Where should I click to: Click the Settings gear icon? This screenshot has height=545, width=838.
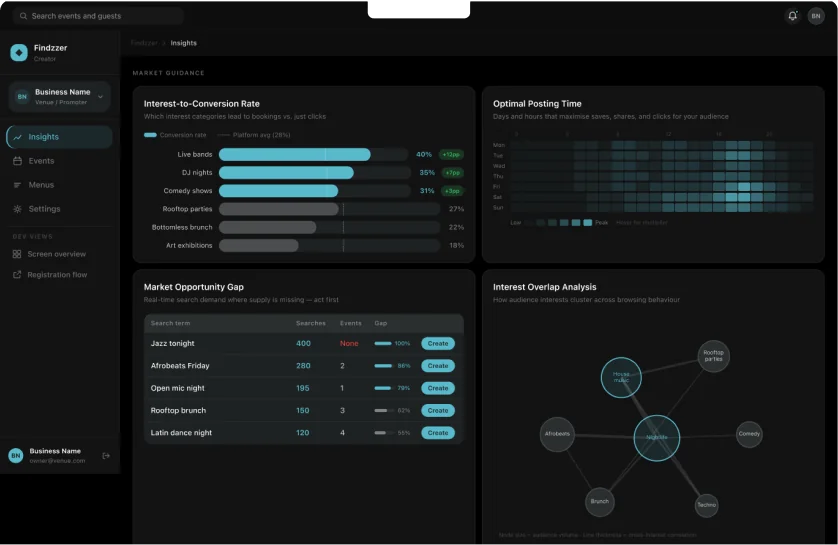coord(18,209)
